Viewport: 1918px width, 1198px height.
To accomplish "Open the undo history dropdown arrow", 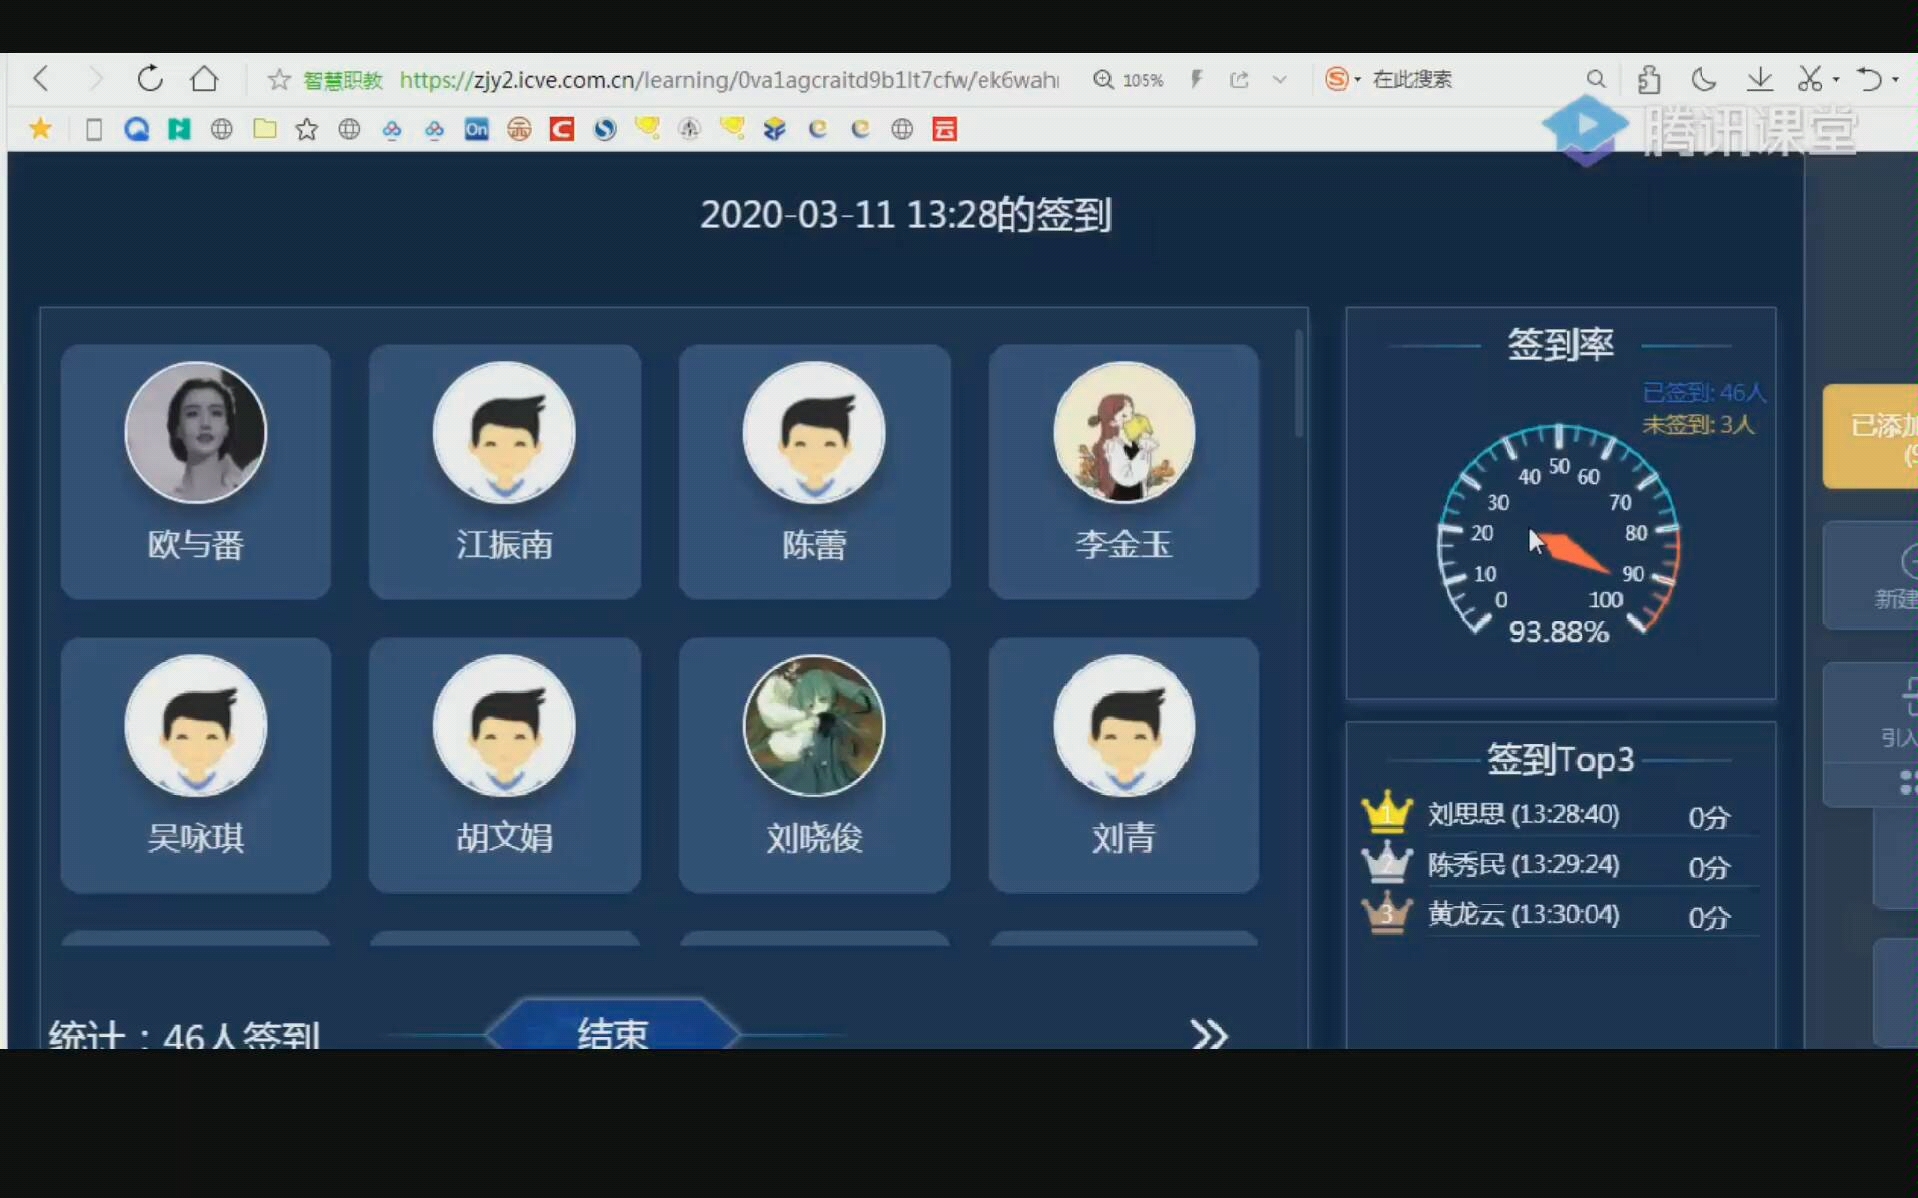I will click(x=1897, y=79).
